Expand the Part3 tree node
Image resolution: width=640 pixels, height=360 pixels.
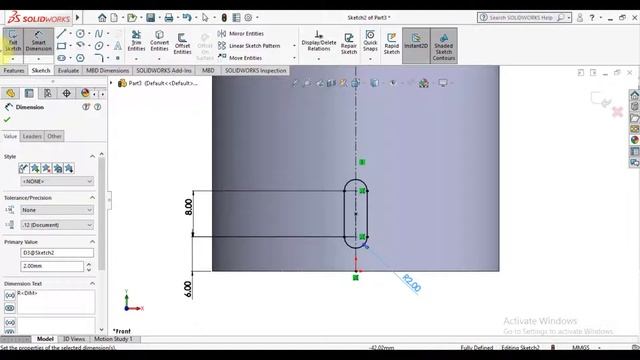pos(111,83)
